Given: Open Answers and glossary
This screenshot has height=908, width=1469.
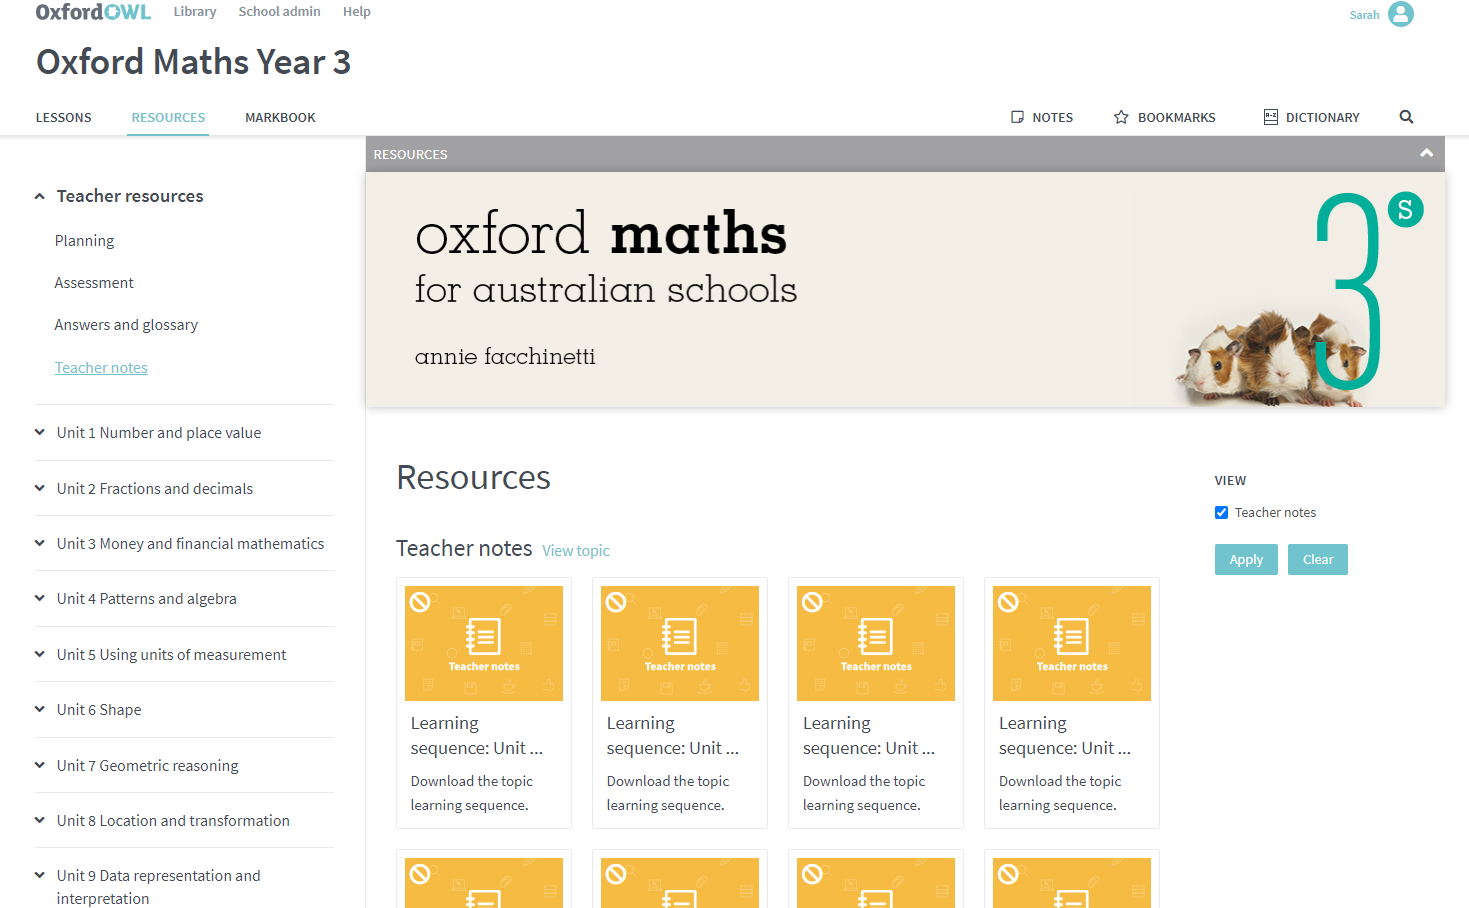Looking at the screenshot, I should click(x=126, y=325).
